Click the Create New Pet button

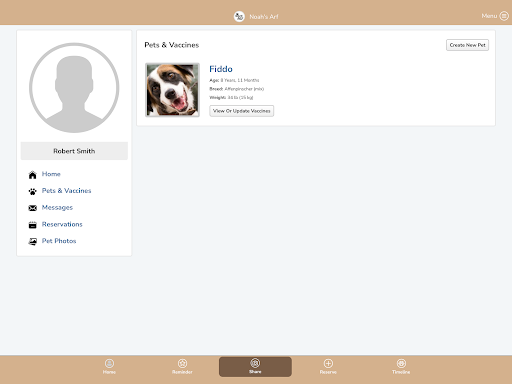[467, 45]
